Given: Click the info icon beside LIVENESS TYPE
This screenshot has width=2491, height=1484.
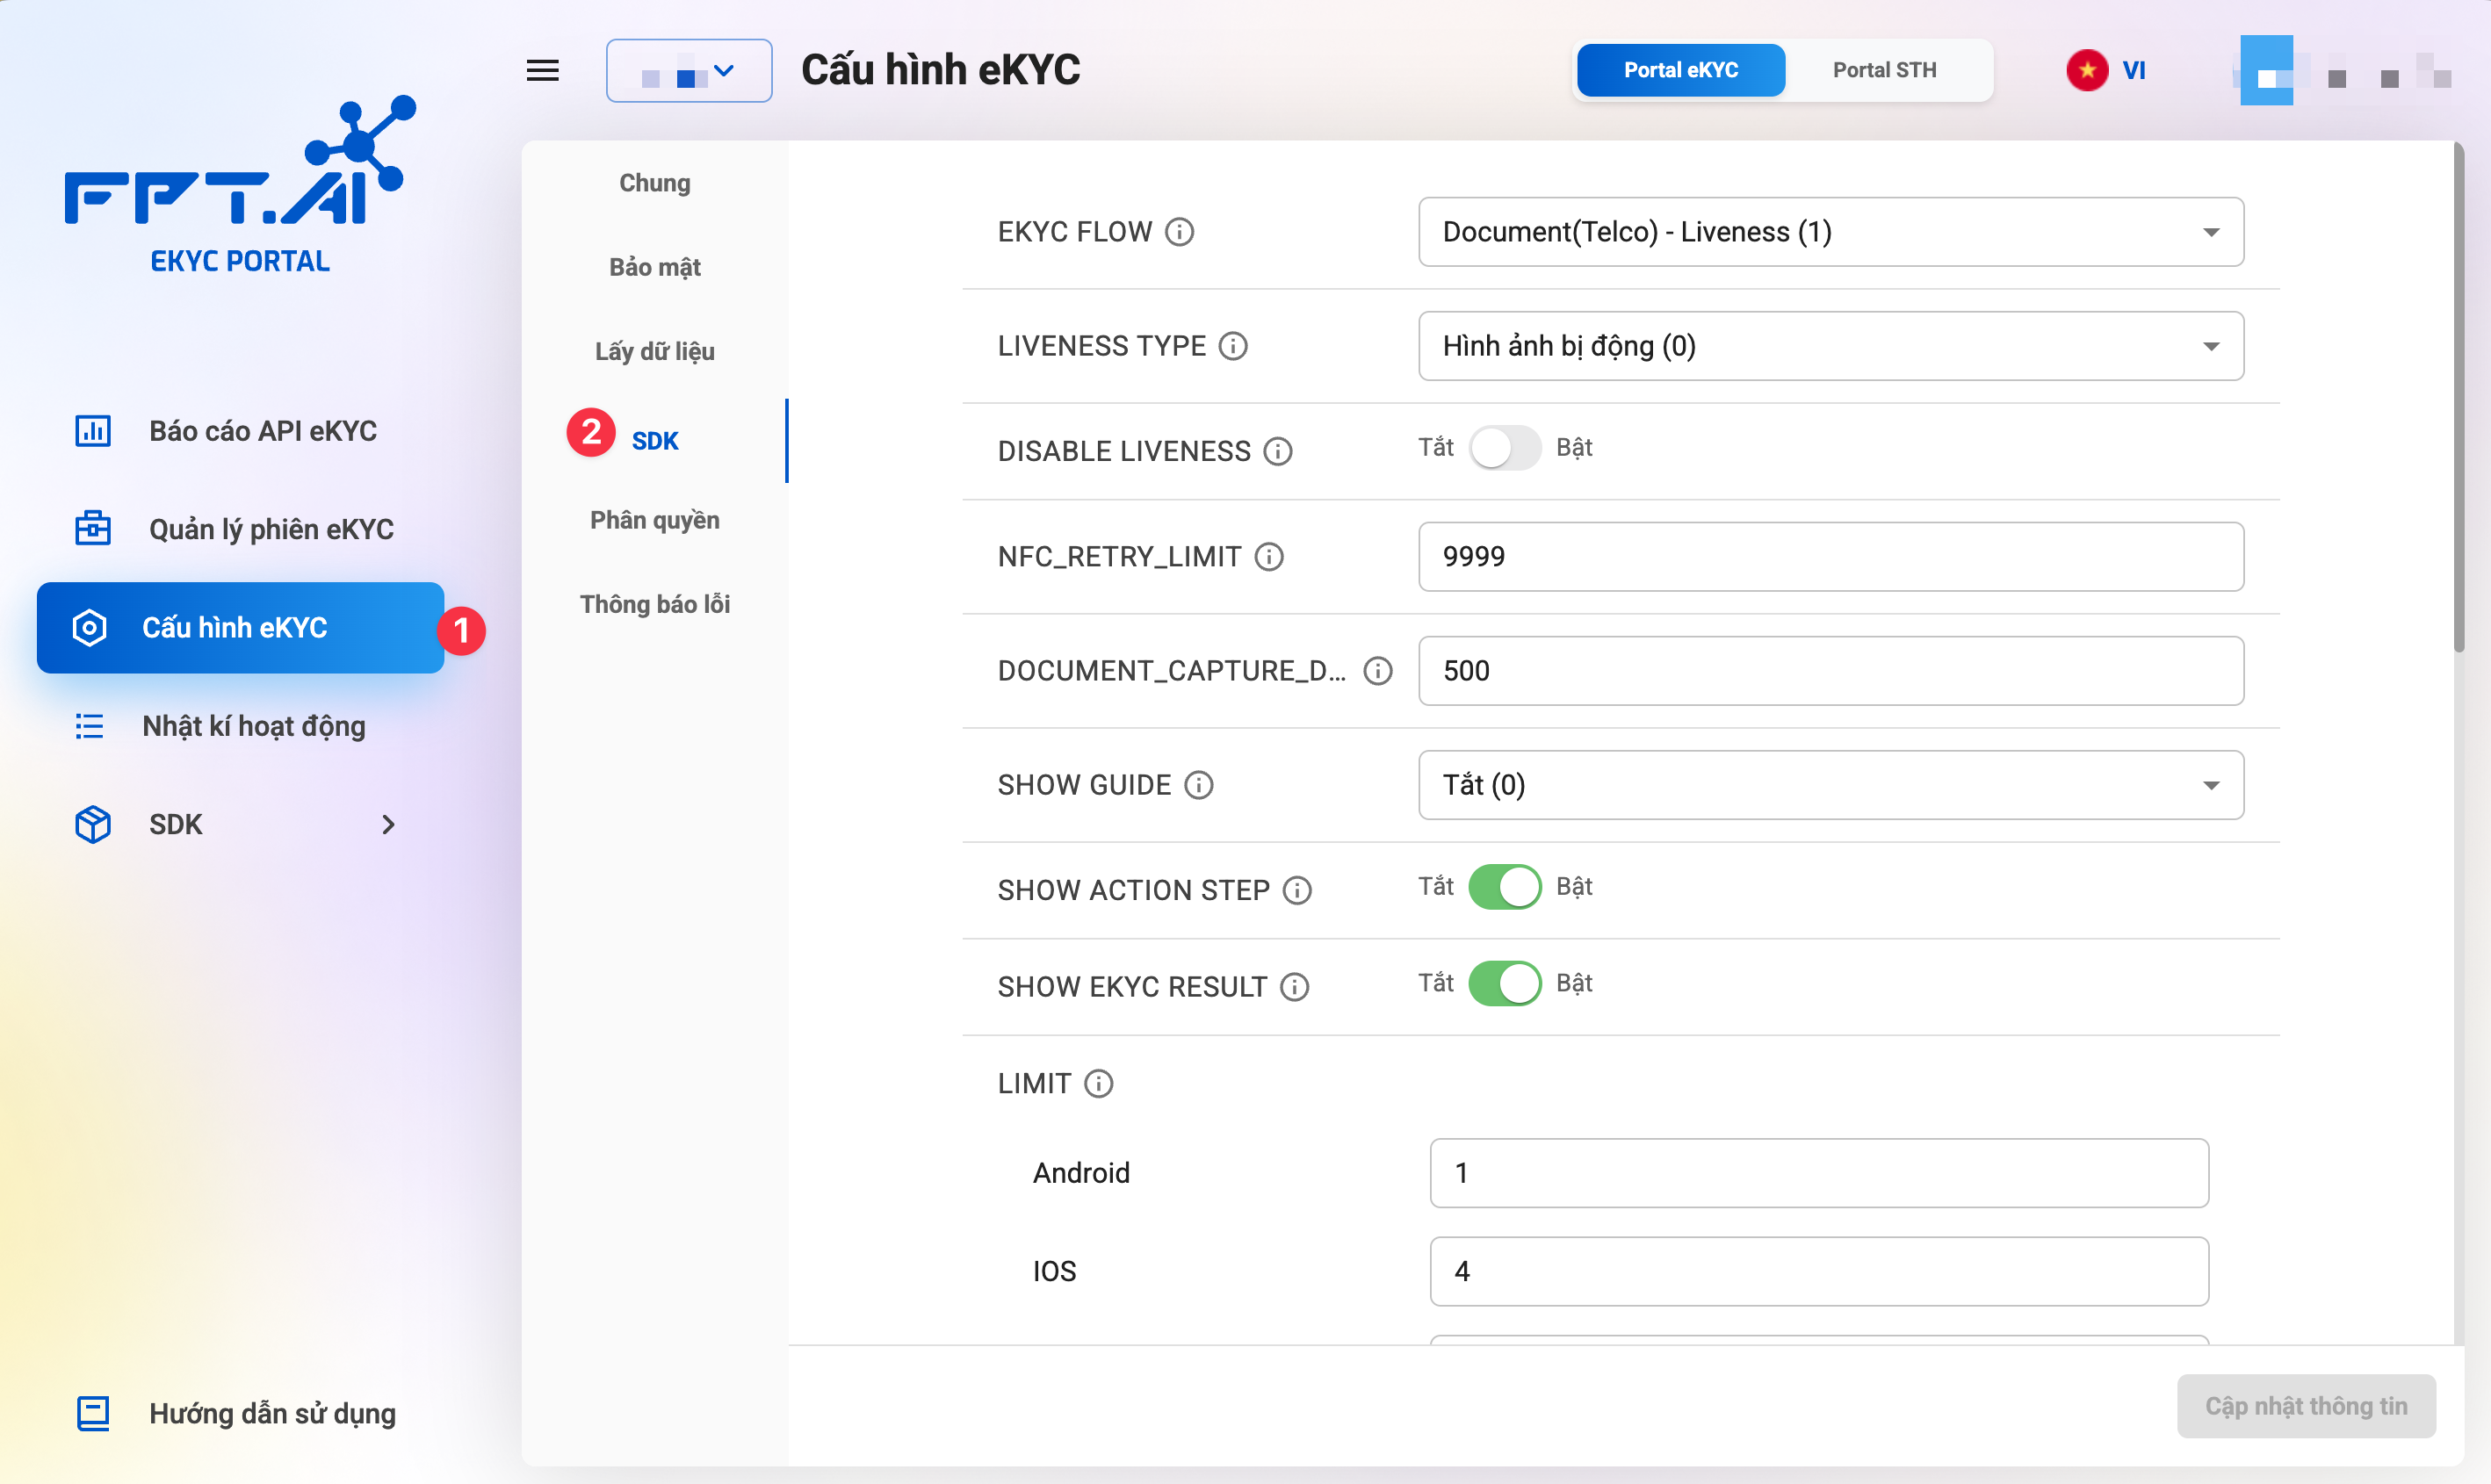Looking at the screenshot, I should [1233, 346].
